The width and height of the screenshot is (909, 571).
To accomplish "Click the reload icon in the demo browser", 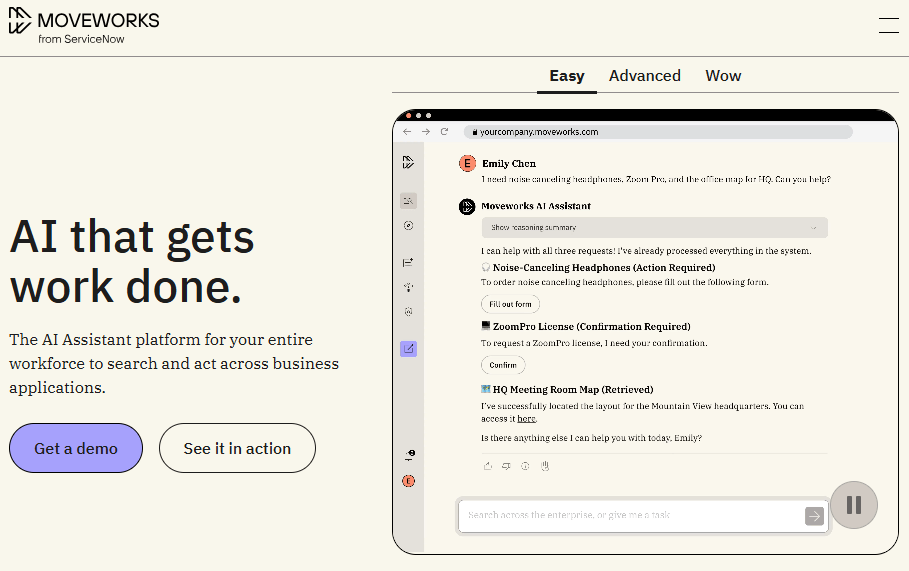I will (x=444, y=132).
